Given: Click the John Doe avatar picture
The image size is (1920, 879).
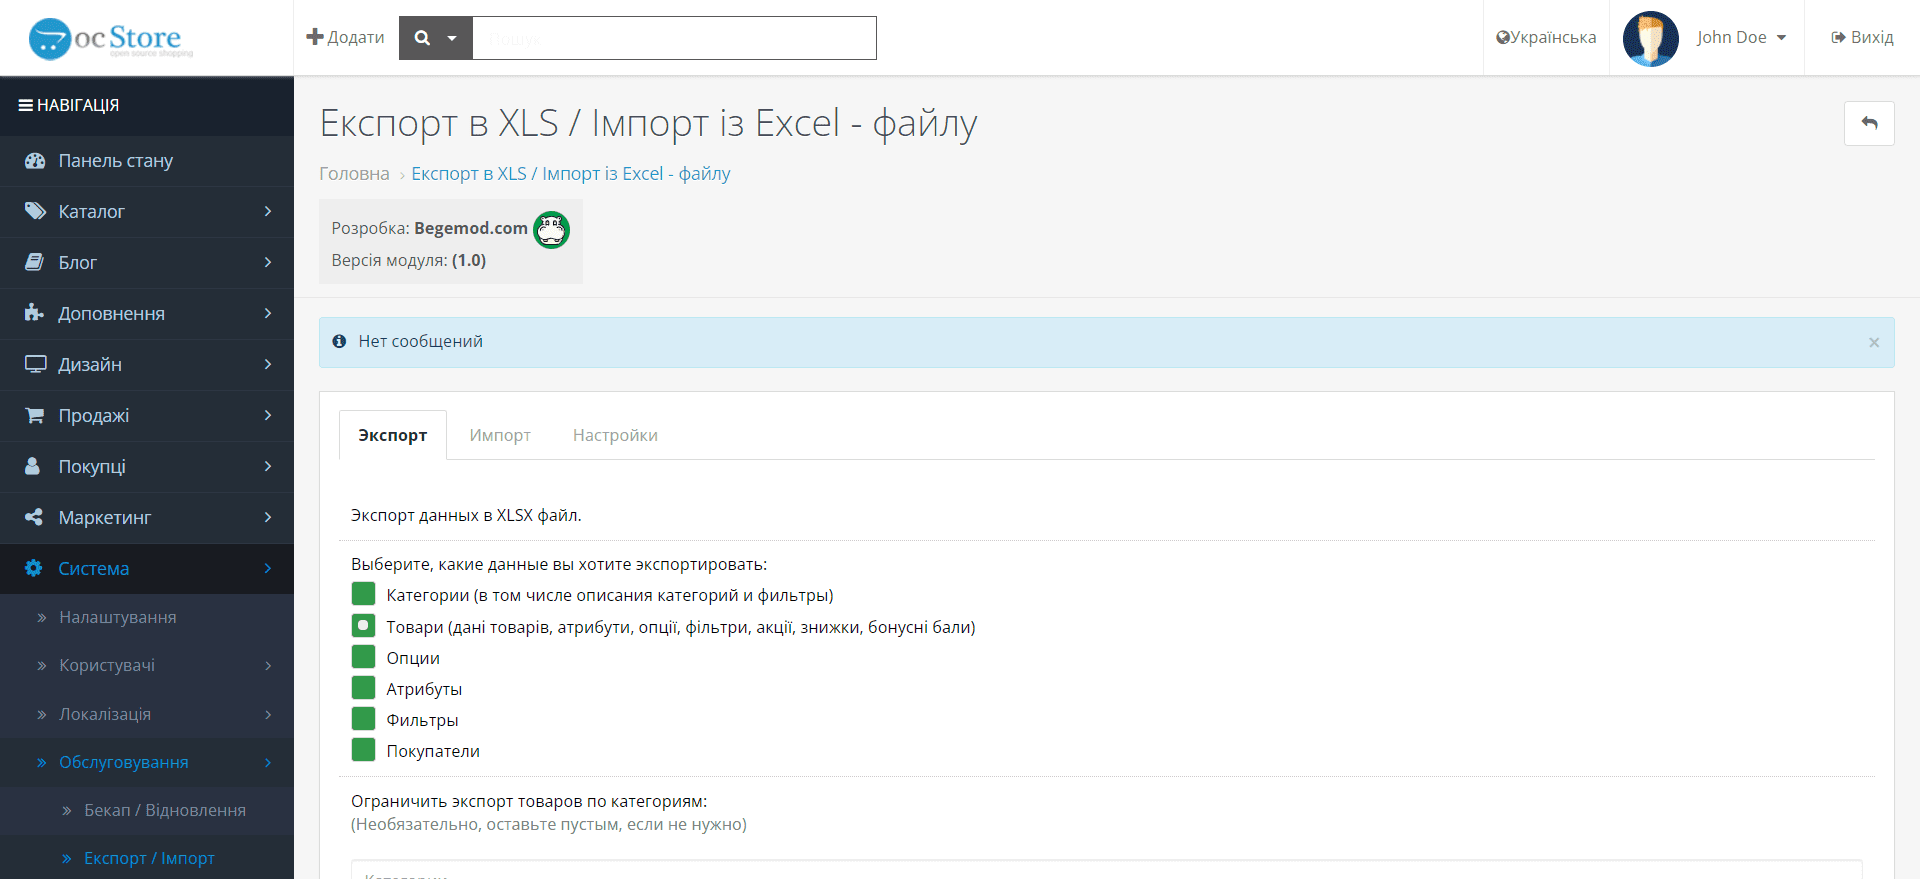Looking at the screenshot, I should point(1650,38).
